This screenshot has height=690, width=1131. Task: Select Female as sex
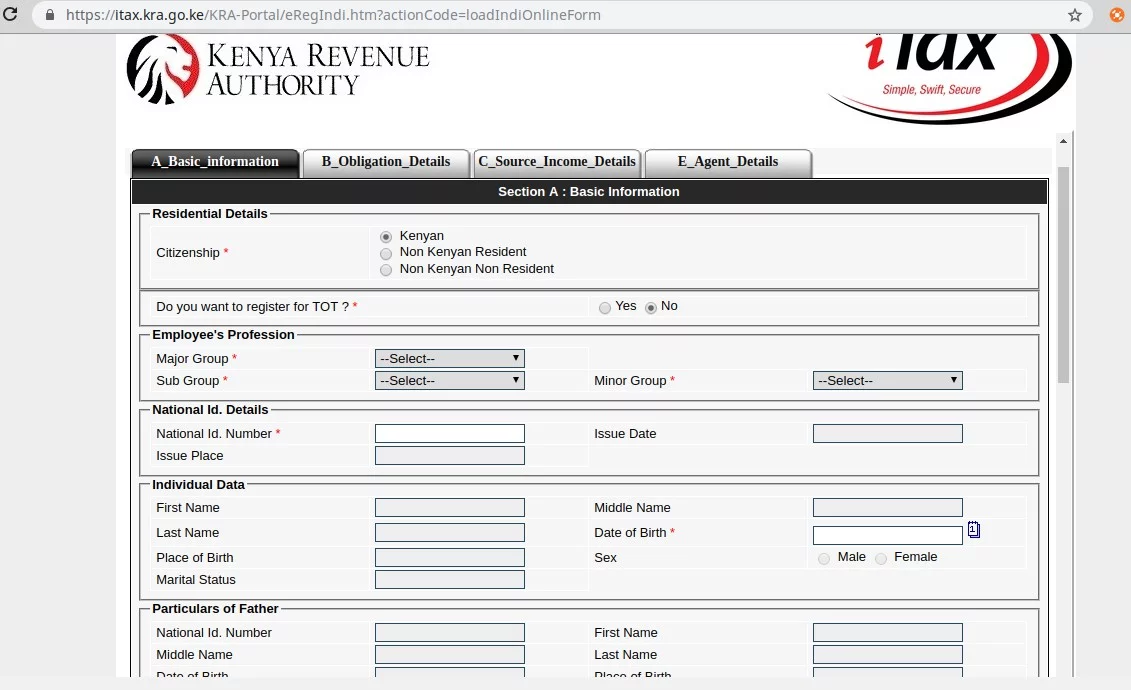point(881,559)
